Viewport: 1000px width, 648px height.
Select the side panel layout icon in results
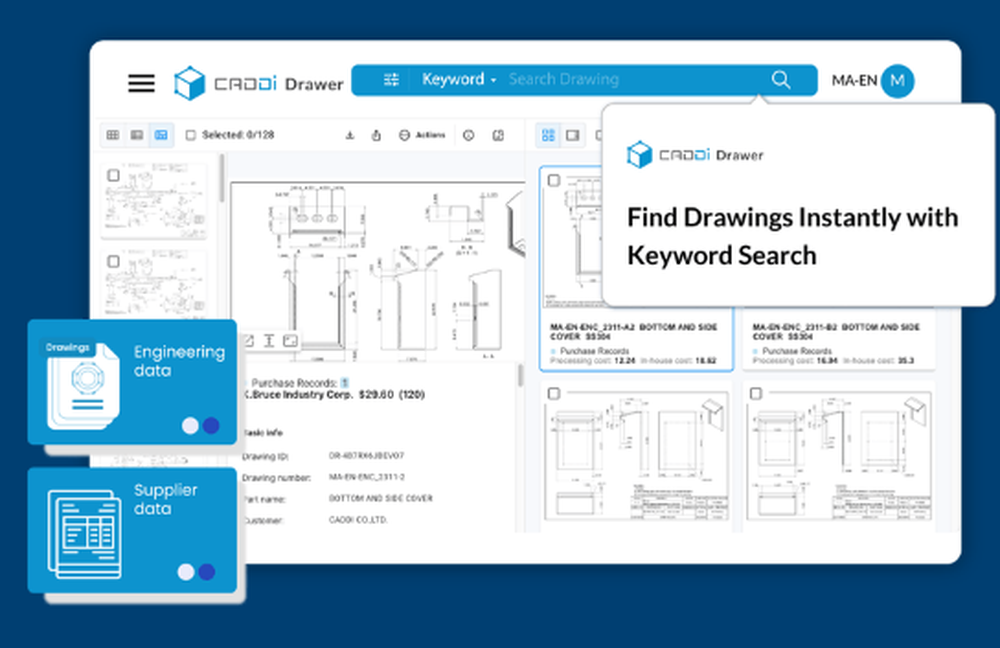click(x=573, y=135)
